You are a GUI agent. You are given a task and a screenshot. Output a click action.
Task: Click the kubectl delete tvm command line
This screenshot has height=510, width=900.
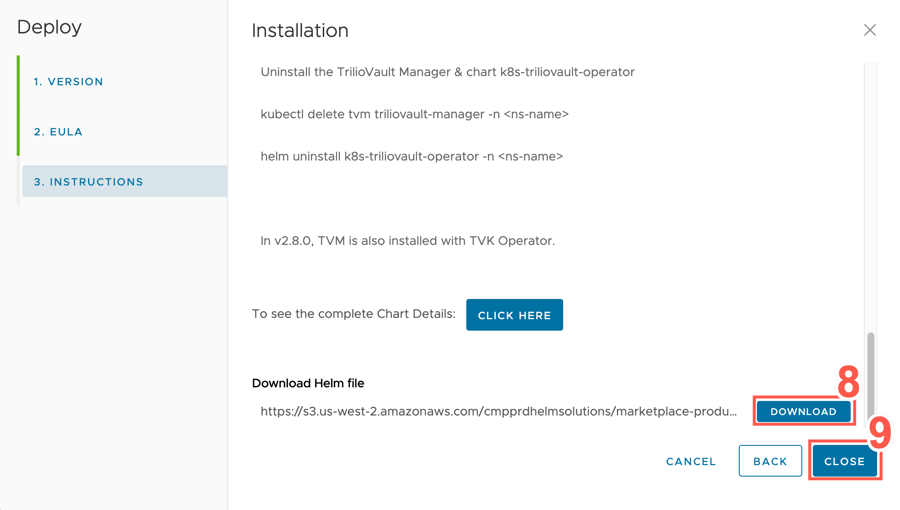coord(414,114)
